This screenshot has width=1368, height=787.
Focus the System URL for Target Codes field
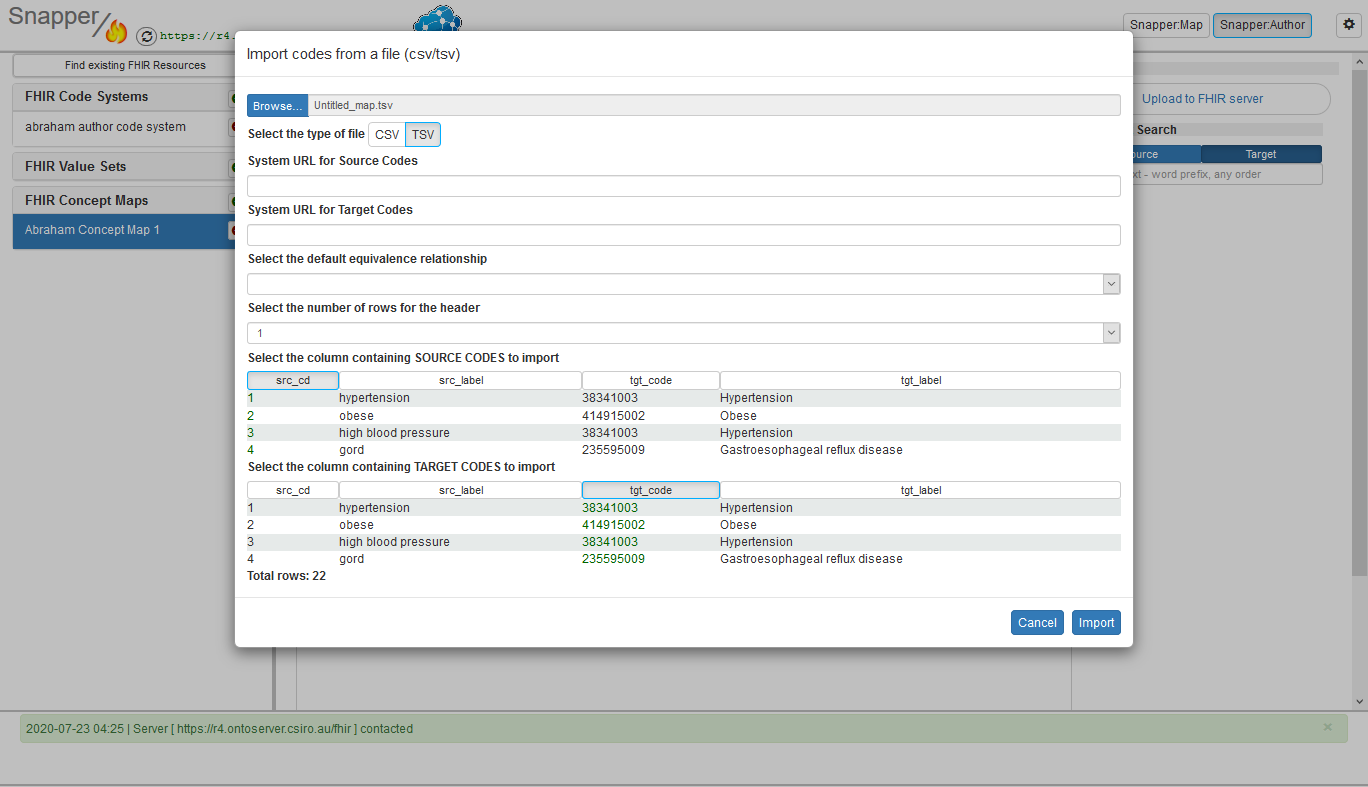[683, 235]
